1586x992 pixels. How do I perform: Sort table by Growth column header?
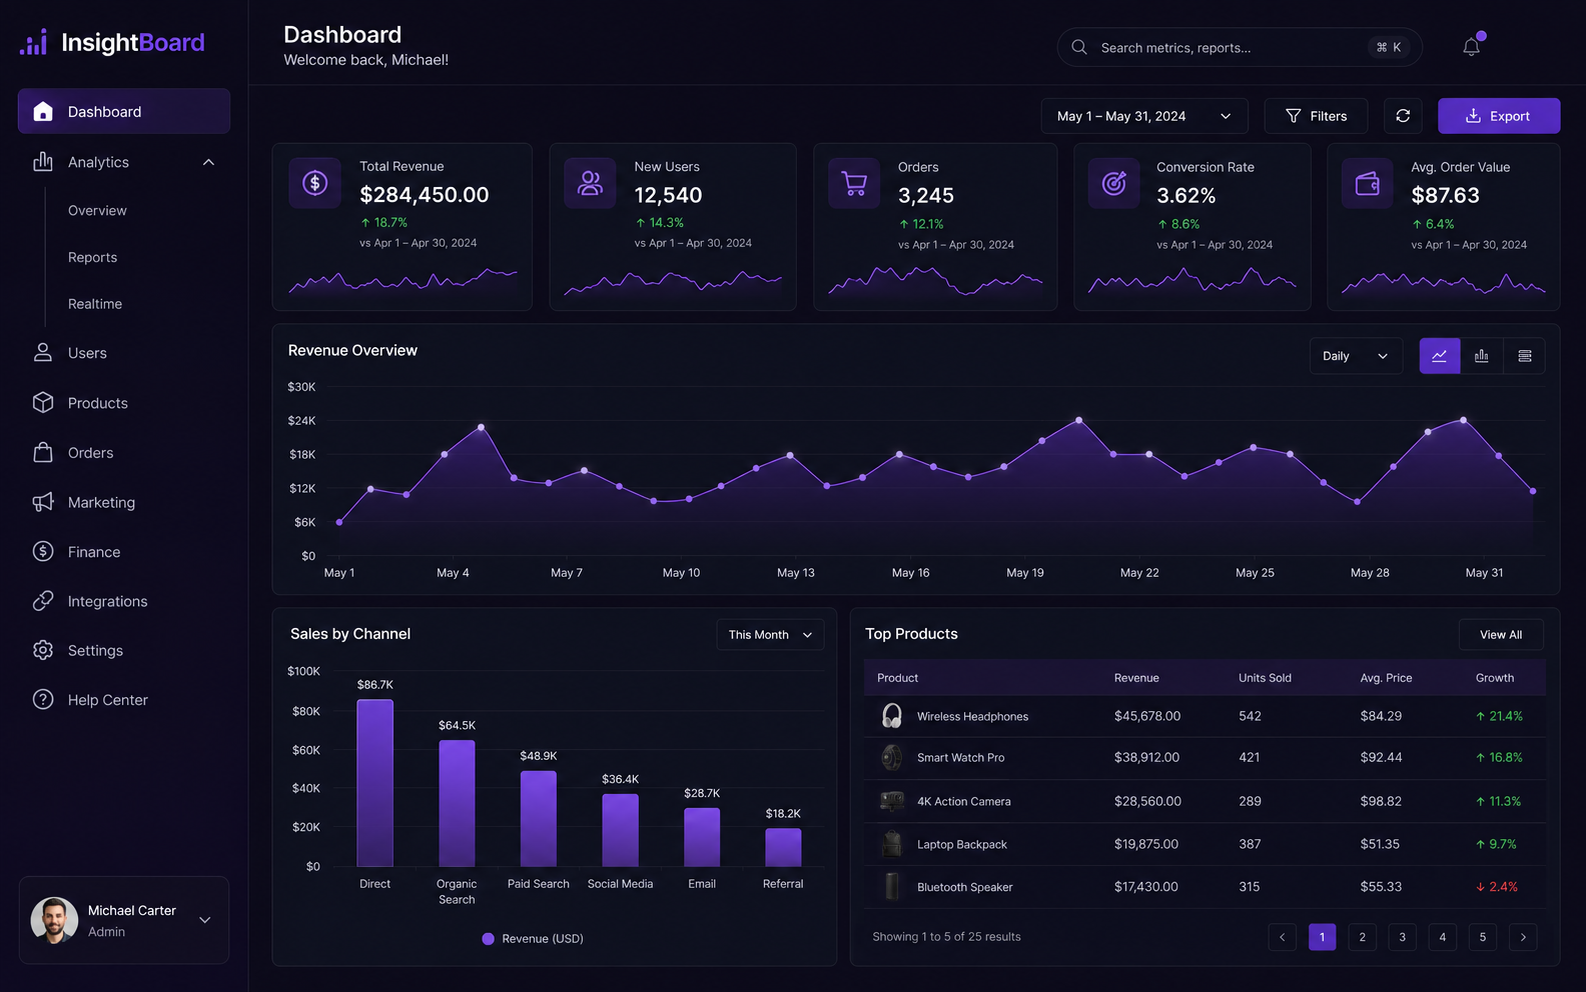tap(1495, 678)
